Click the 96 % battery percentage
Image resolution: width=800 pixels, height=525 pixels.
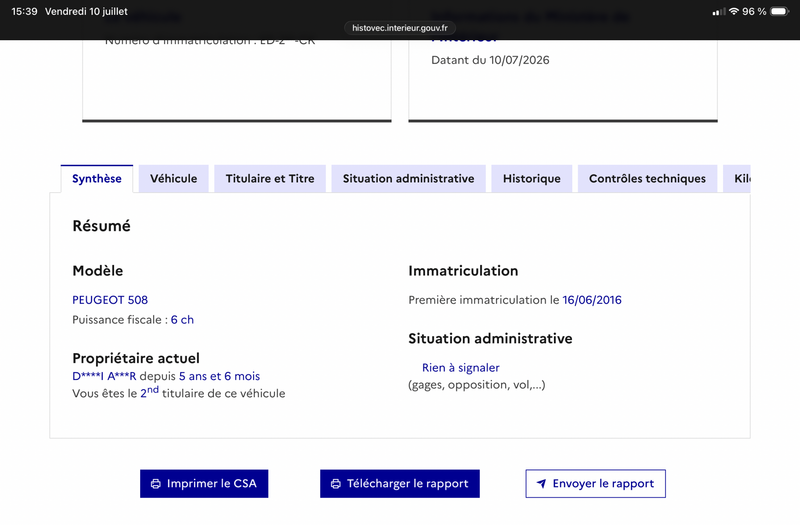pyautogui.click(x=754, y=11)
